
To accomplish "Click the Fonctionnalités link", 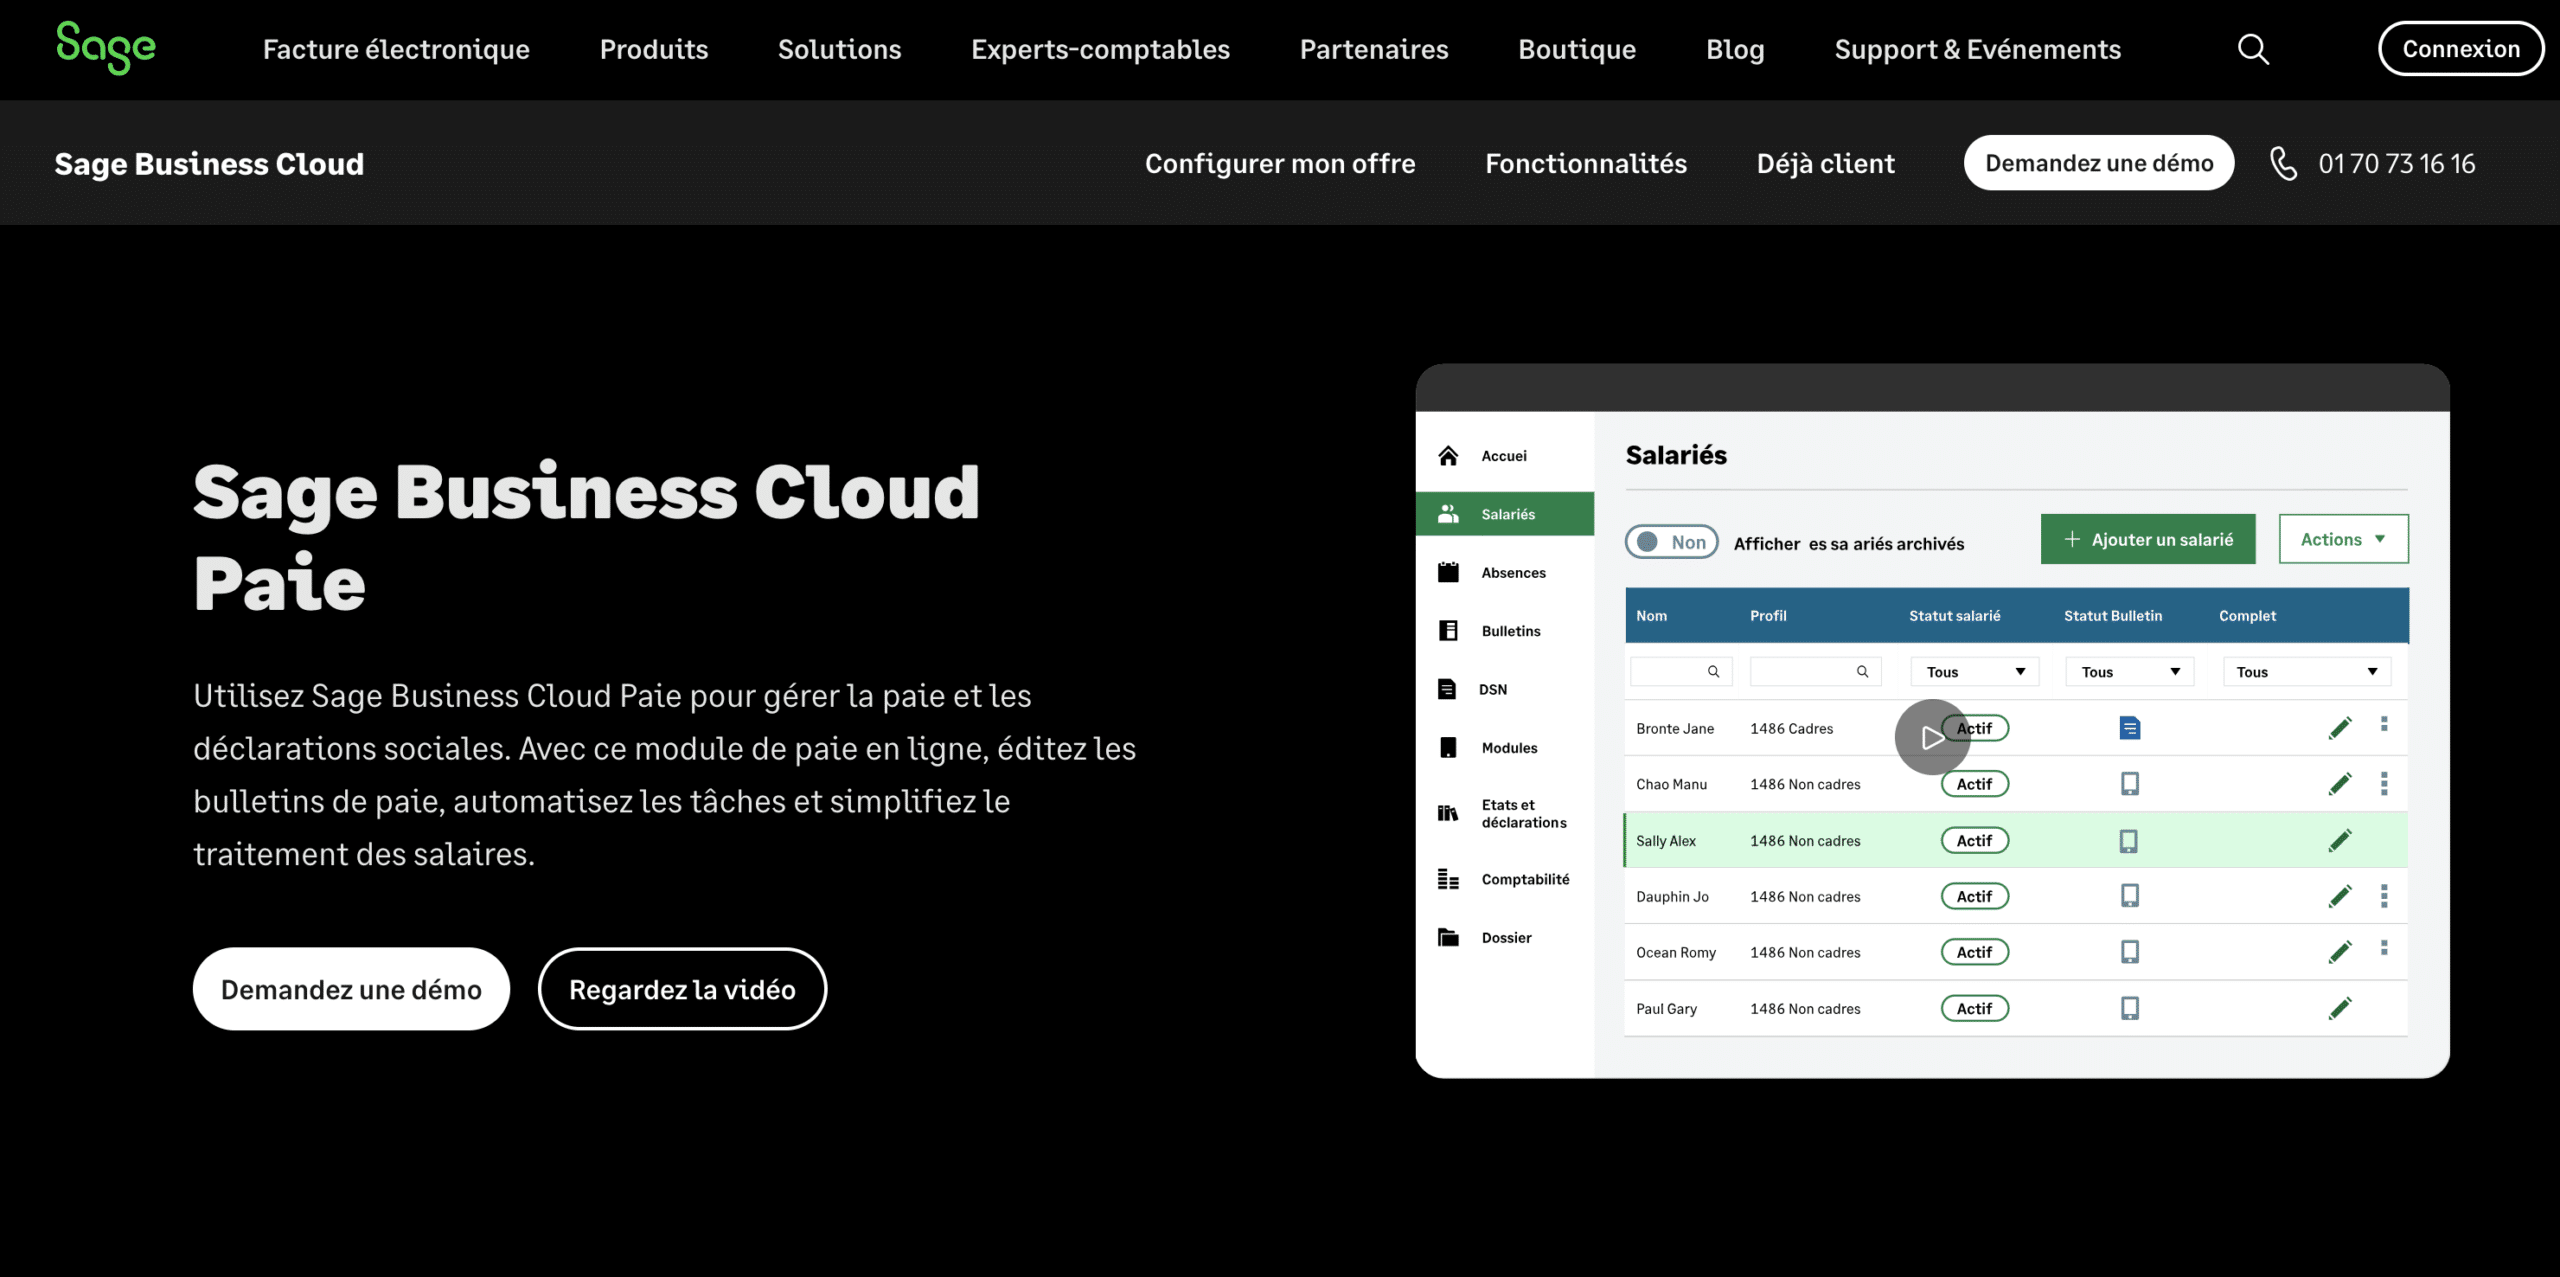I will [1586, 163].
